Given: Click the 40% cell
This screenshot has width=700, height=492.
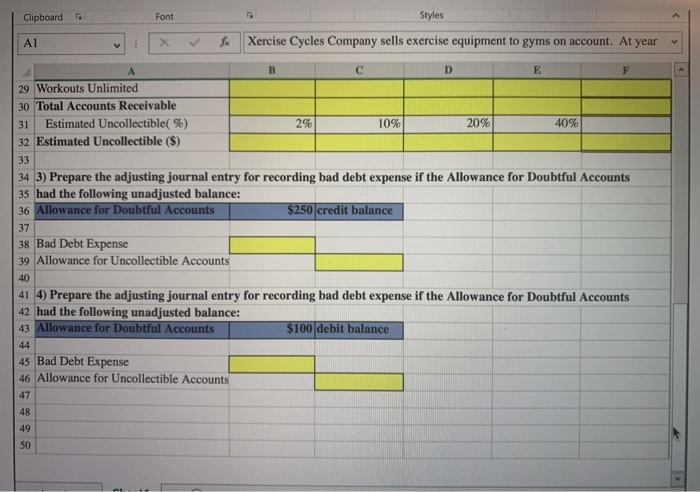Looking at the screenshot, I should click(x=537, y=123).
